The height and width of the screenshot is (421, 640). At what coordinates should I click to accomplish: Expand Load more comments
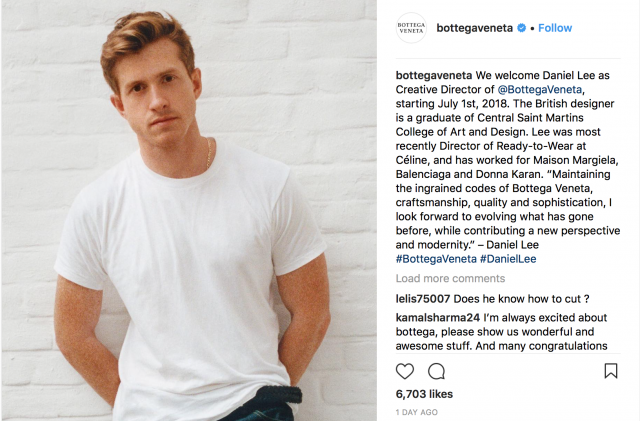click(450, 278)
